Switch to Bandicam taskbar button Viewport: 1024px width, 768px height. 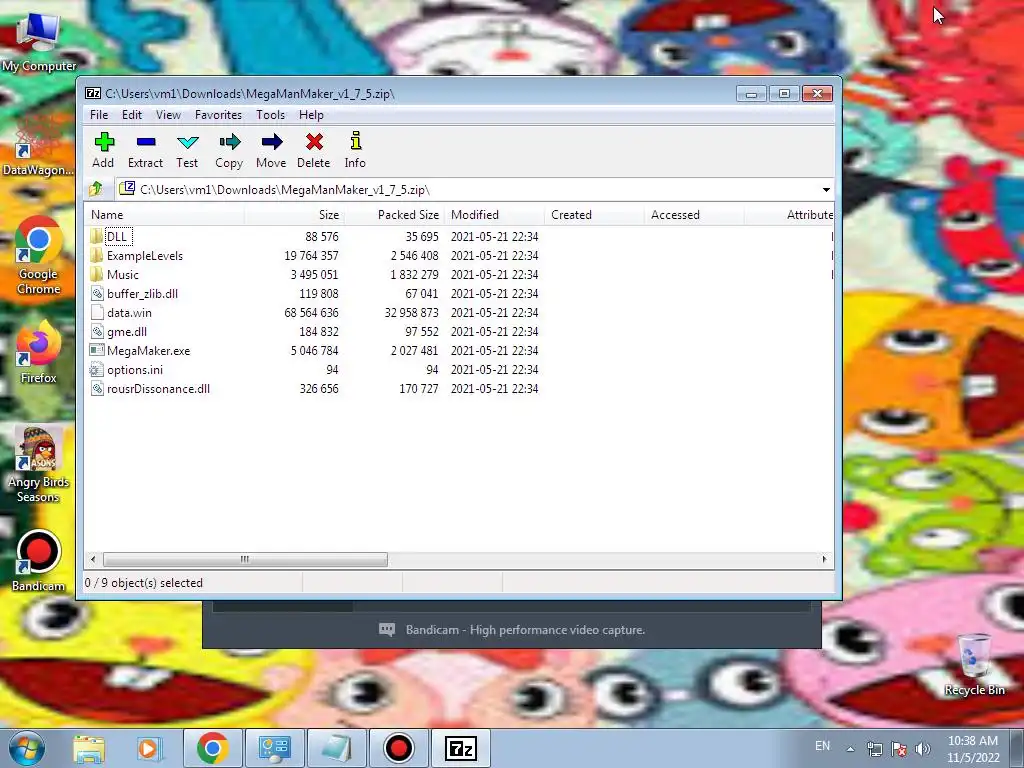point(398,748)
